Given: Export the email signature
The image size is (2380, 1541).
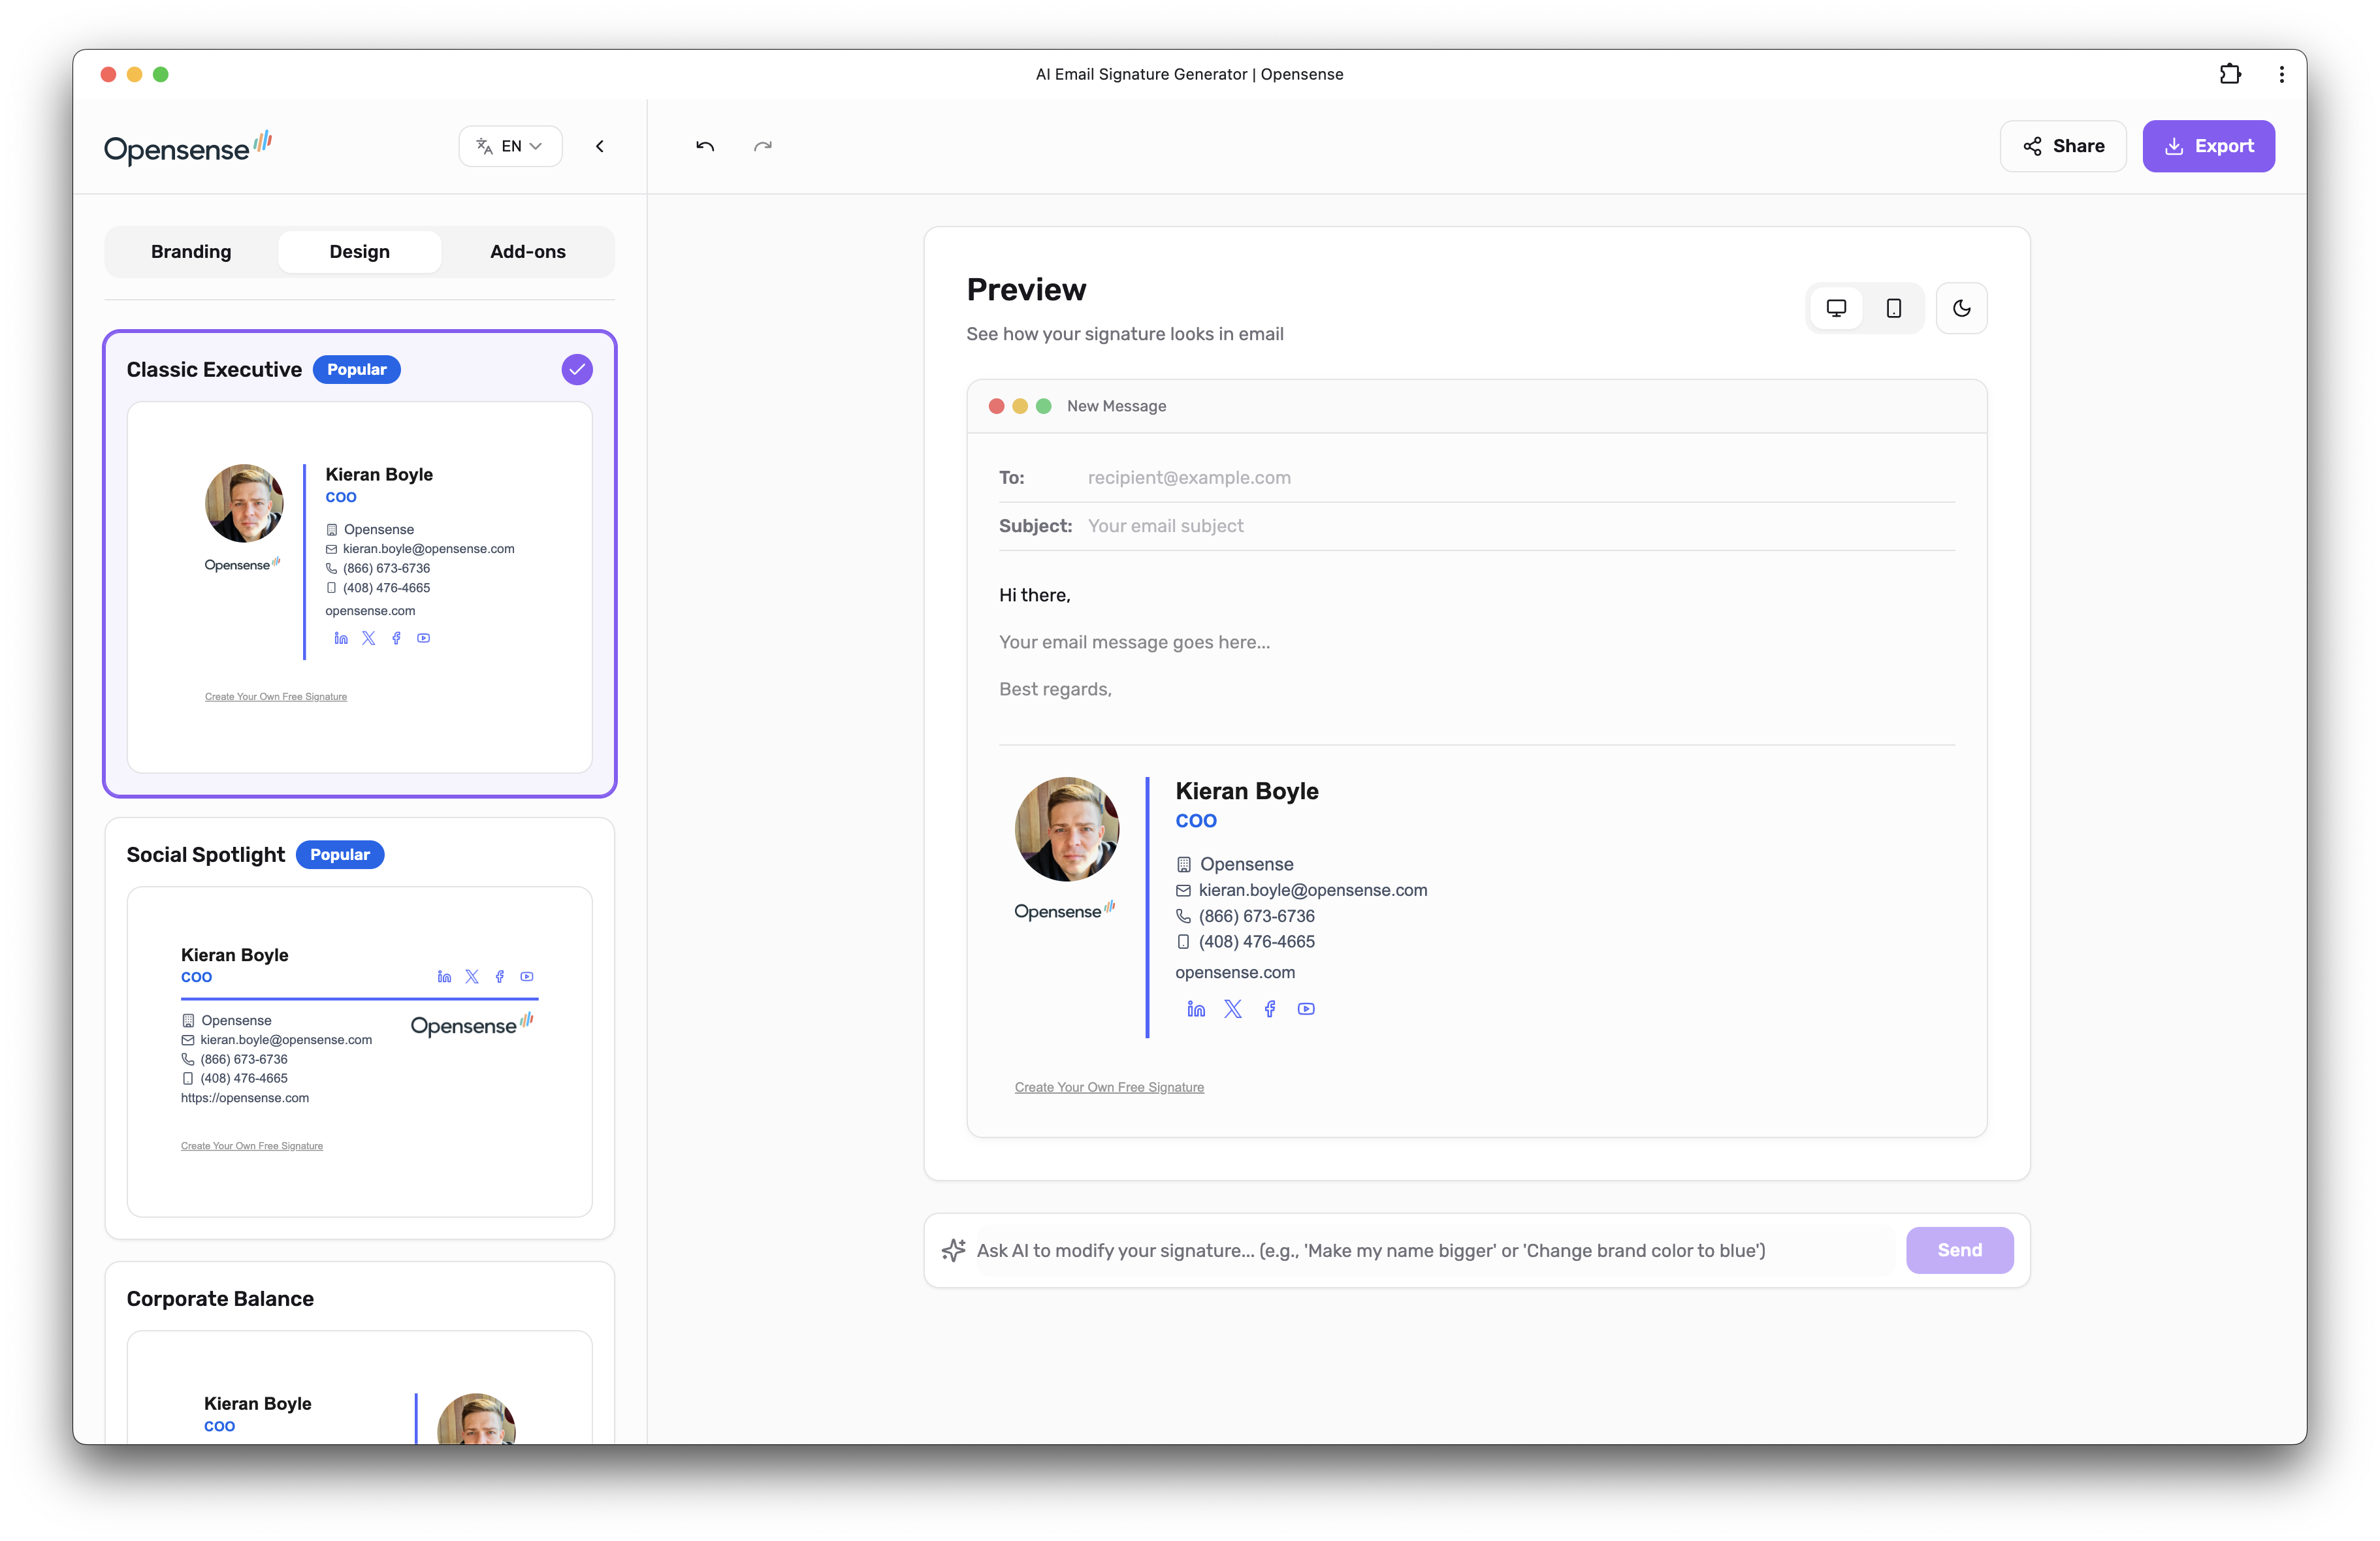Looking at the screenshot, I should [2208, 146].
